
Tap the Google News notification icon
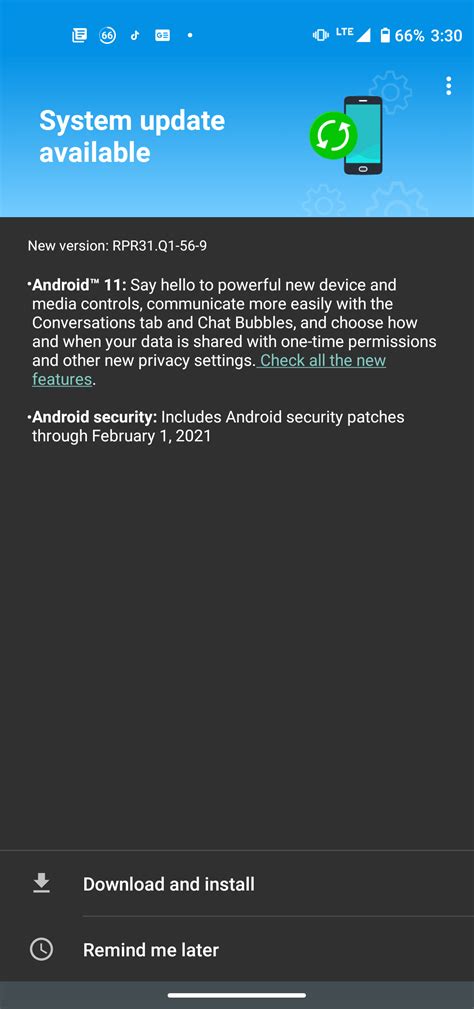tap(162, 35)
